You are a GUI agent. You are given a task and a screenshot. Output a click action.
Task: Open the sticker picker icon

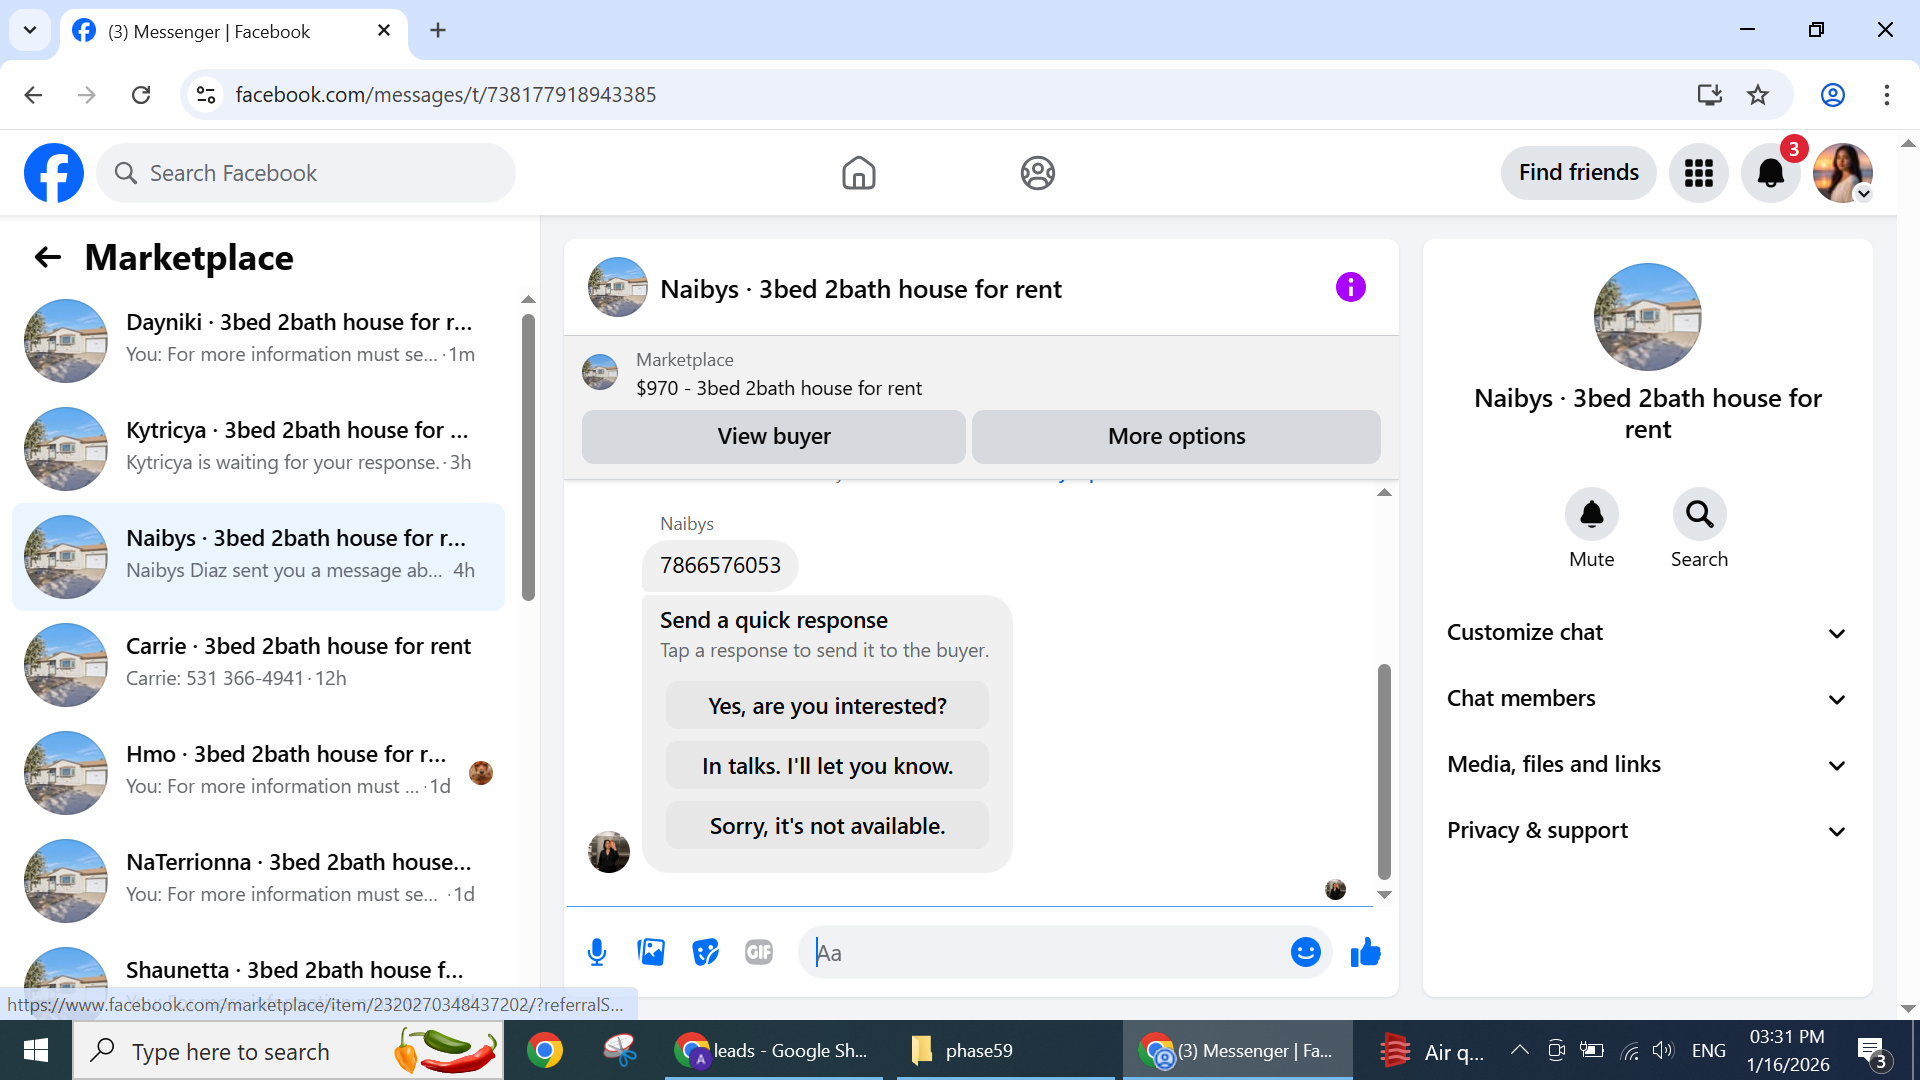pos(705,952)
